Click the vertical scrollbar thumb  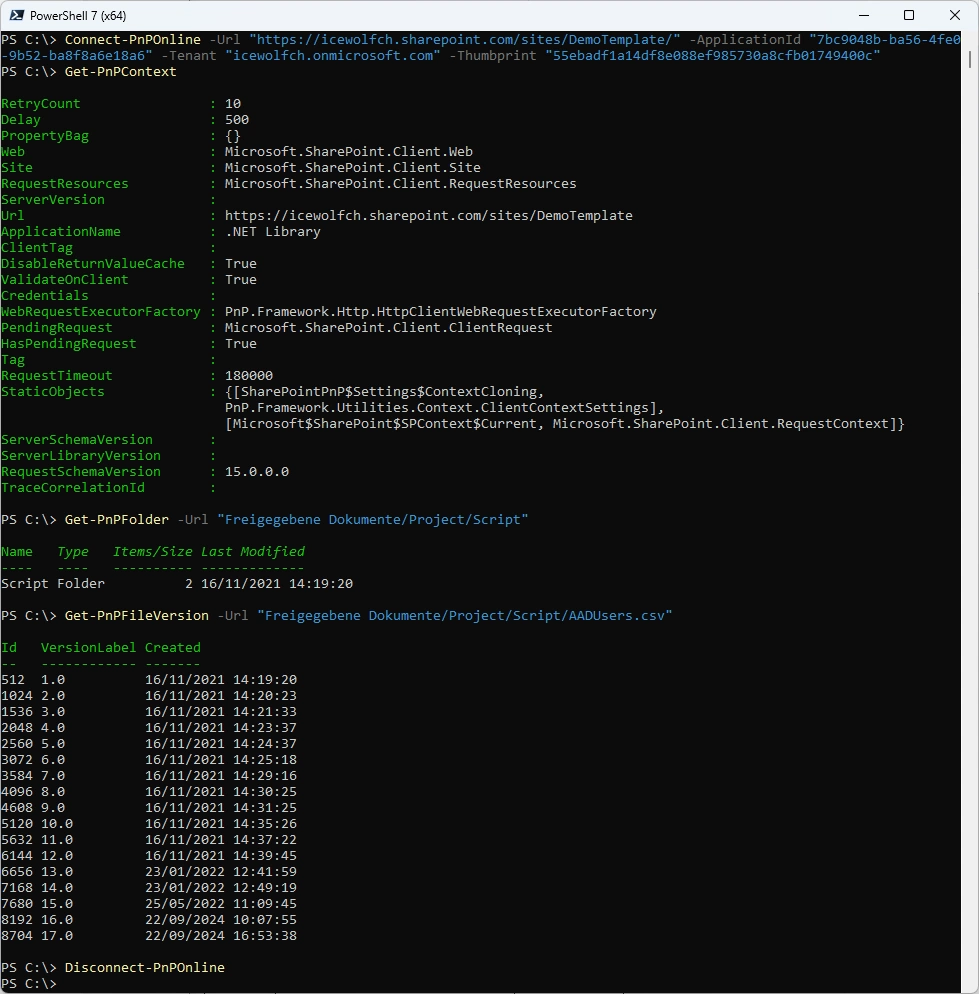[969, 59]
